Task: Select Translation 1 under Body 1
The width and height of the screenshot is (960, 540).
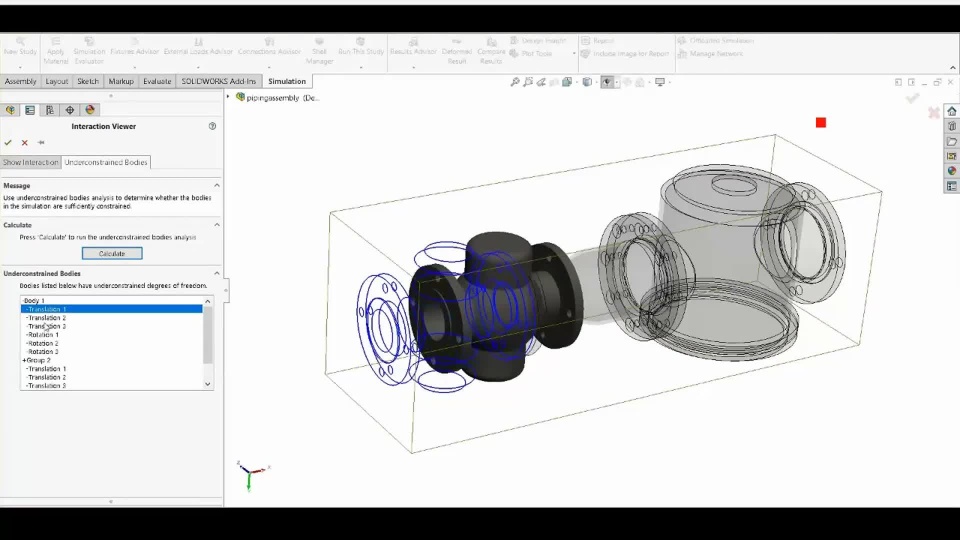Action: [x=112, y=309]
